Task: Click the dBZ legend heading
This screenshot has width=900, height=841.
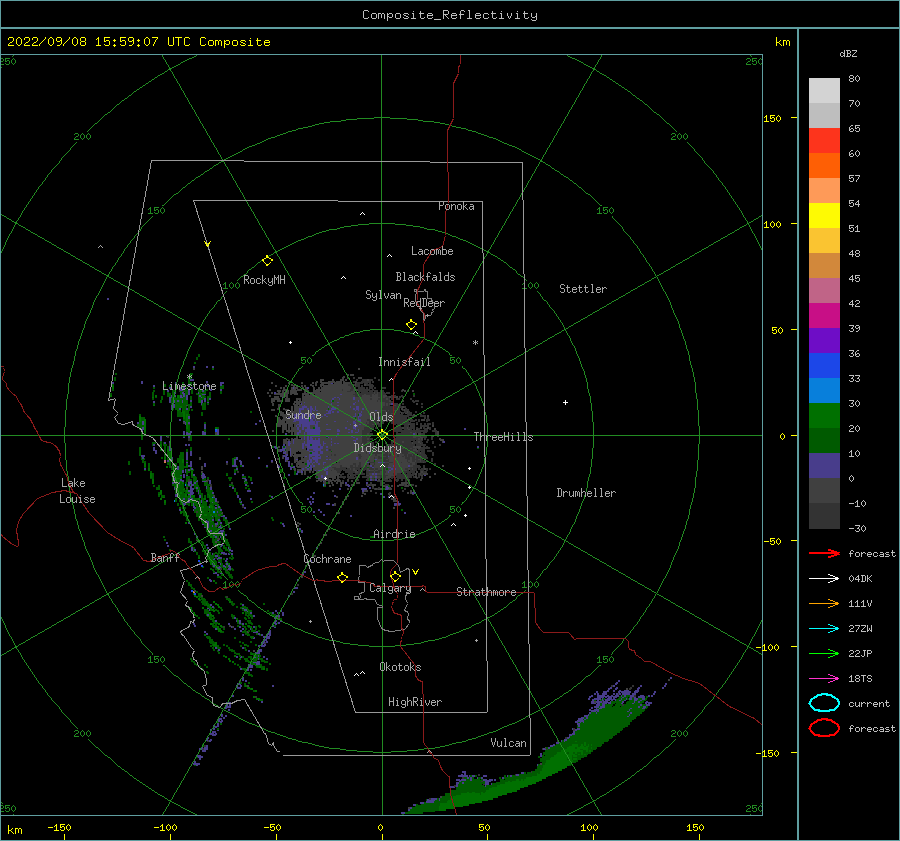Action: pyautogui.click(x=848, y=53)
